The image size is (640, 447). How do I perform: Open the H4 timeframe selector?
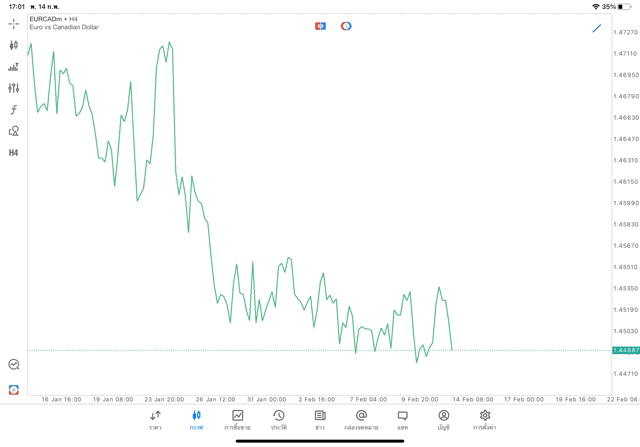tap(14, 153)
